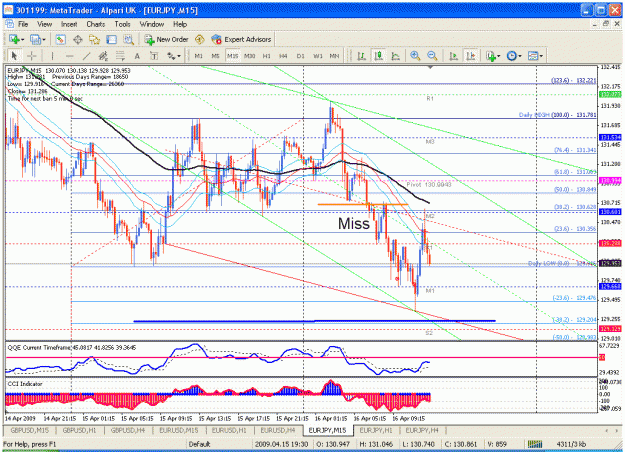The width and height of the screenshot is (625, 452).
Task: Open the Profiles toolbar icon
Action: (x=36, y=39)
